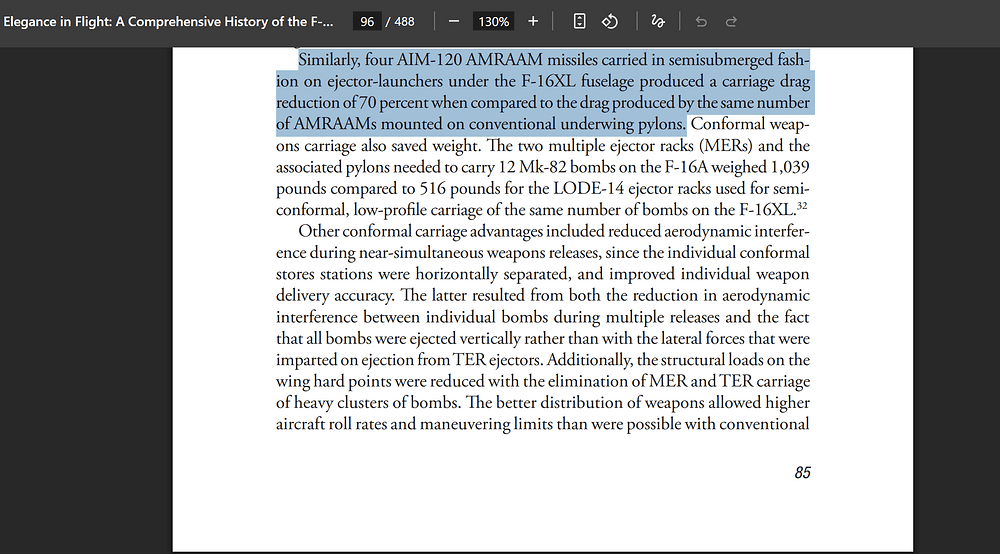Click the zoom out minus button
1000x554 pixels.
pos(453,22)
